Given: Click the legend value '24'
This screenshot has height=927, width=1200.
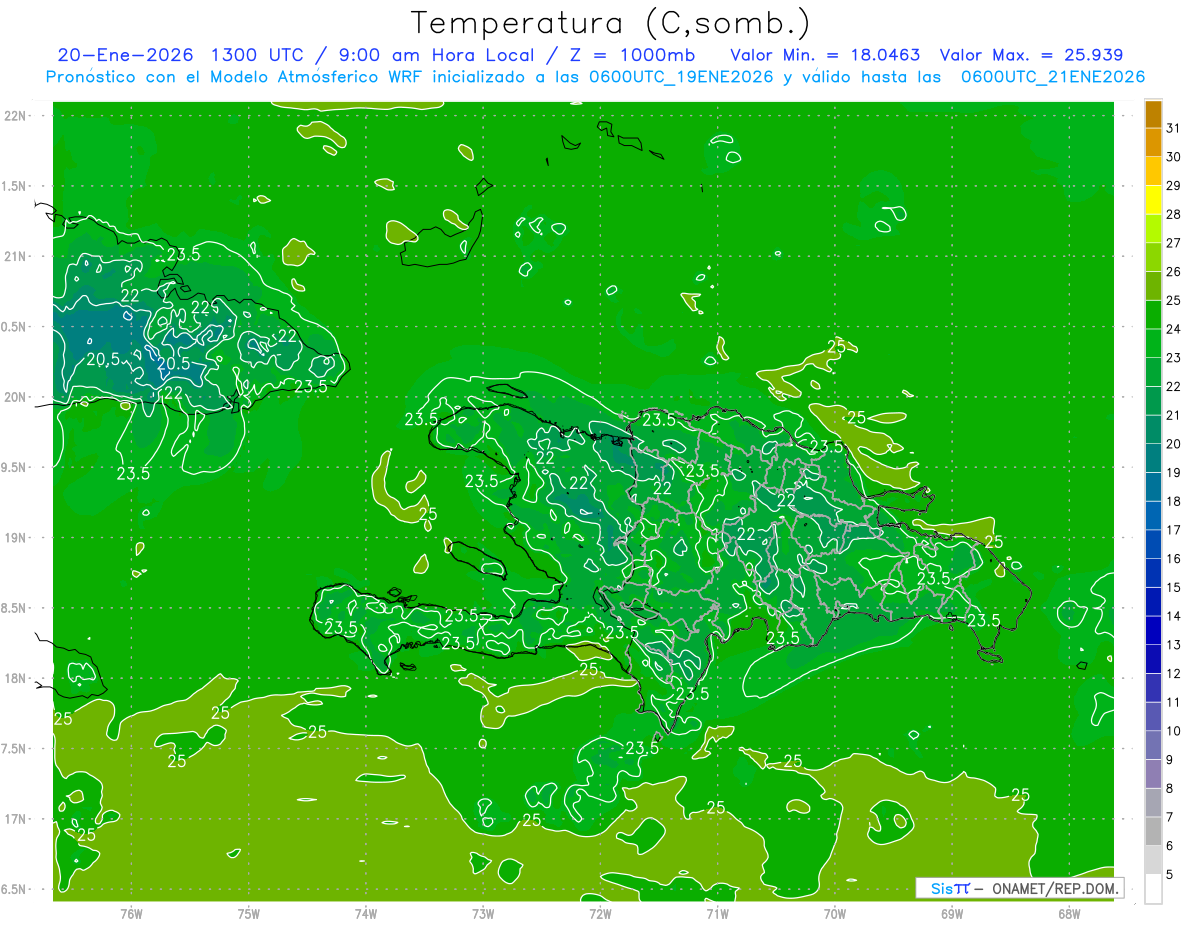Looking at the screenshot, I should 1174,329.
